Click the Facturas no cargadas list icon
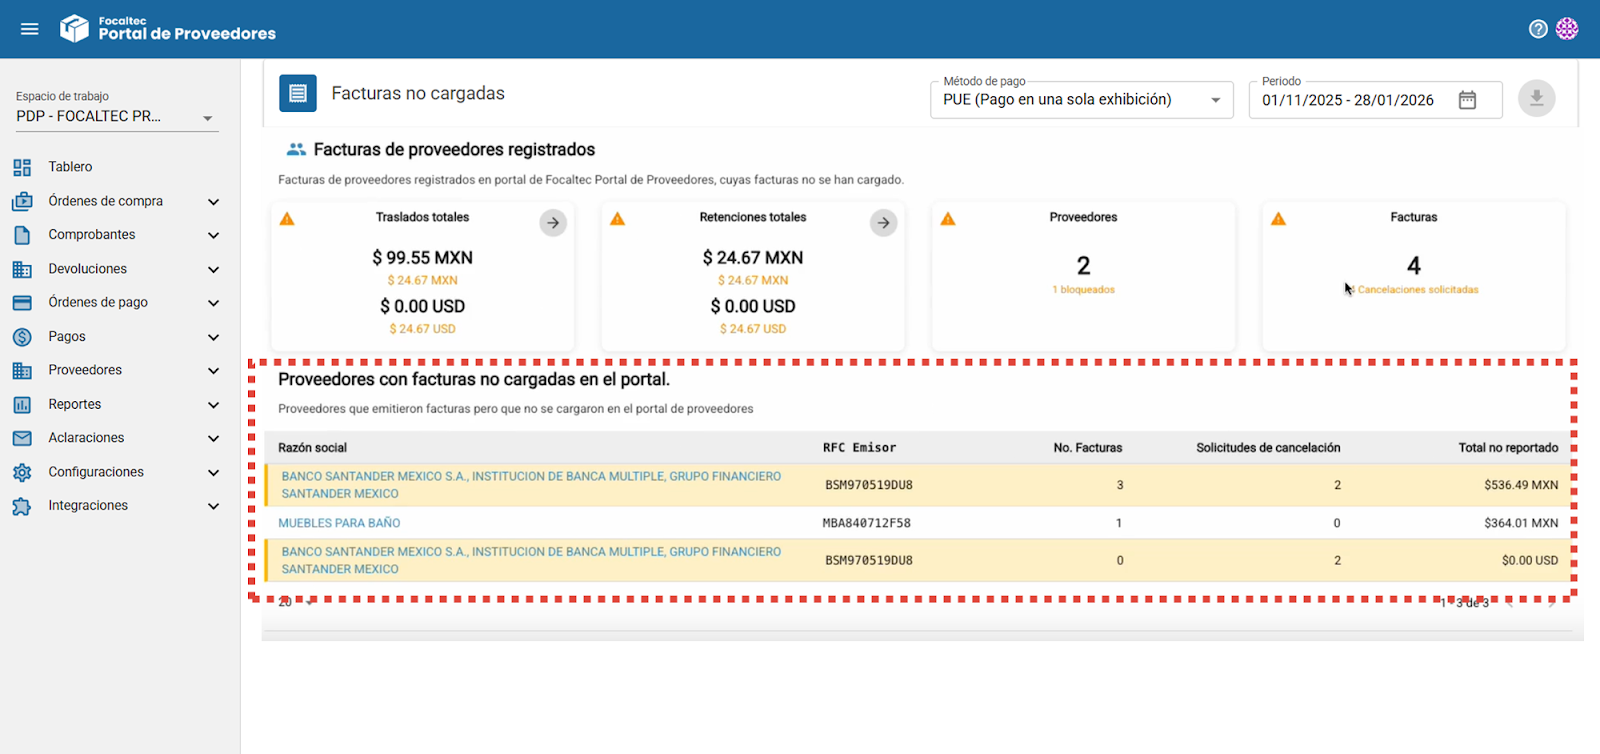This screenshot has width=1600, height=754. coord(298,93)
